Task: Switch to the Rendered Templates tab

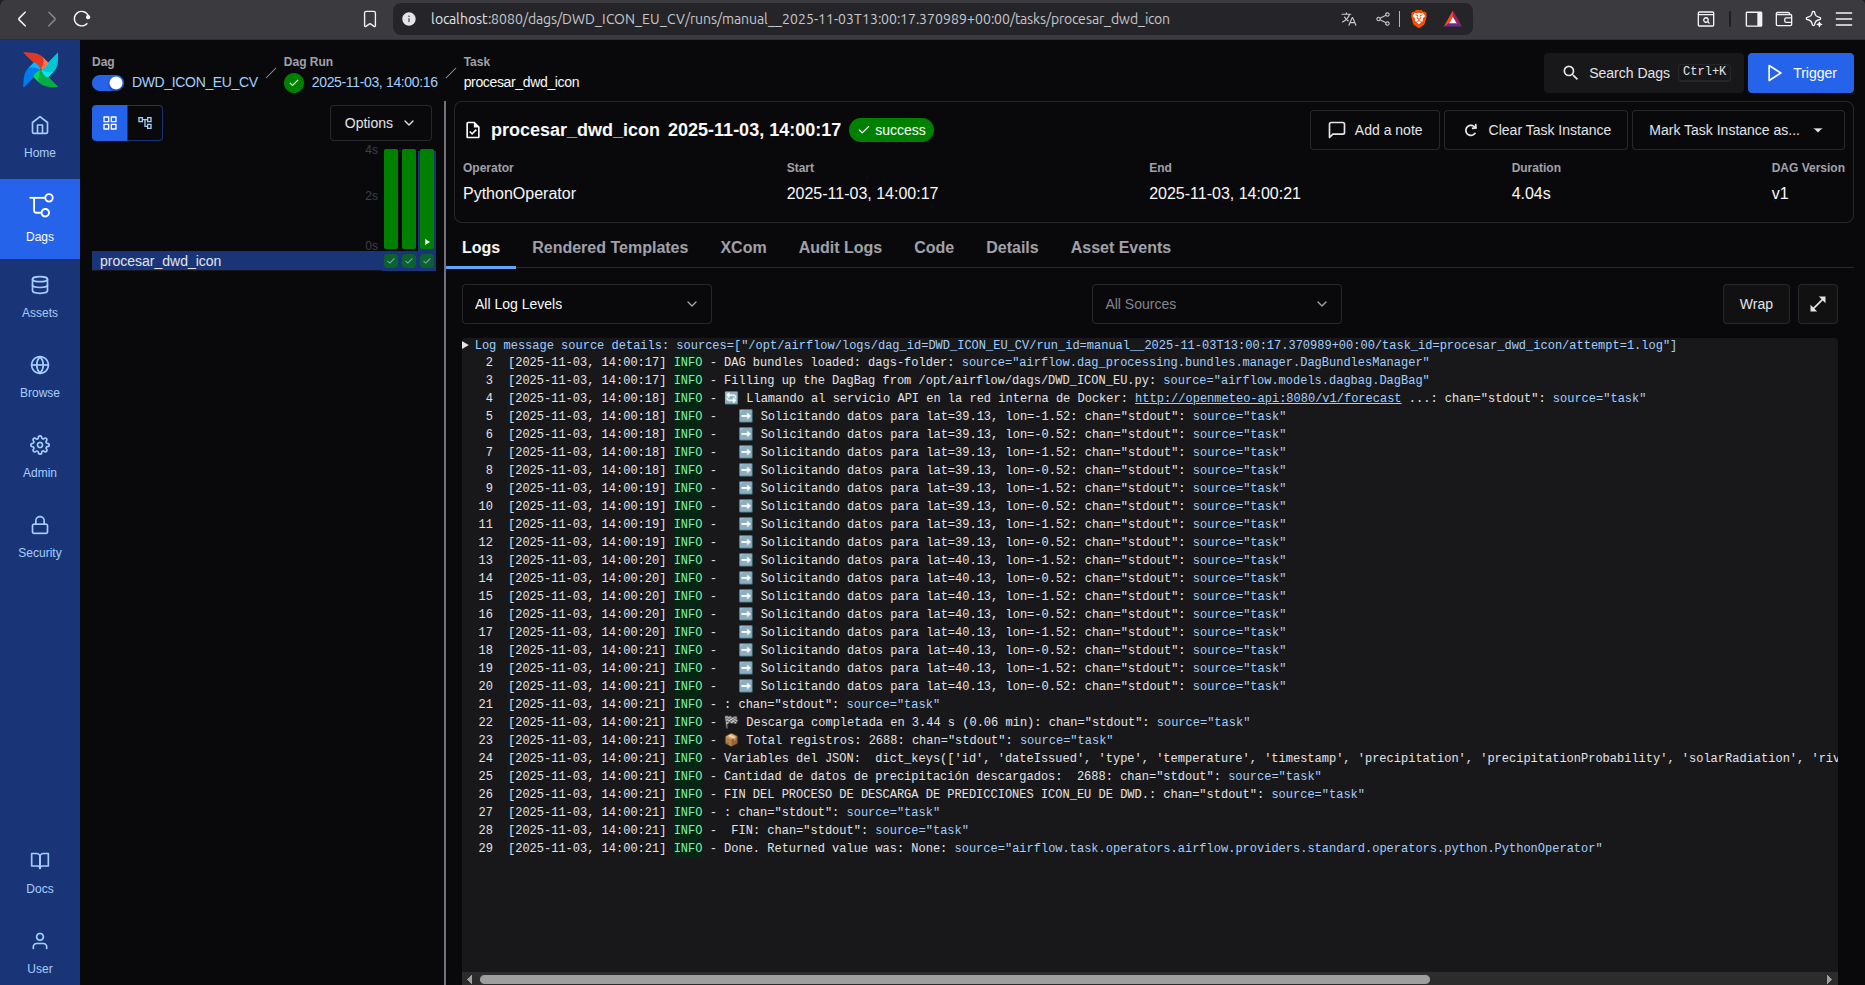Action: (x=609, y=247)
